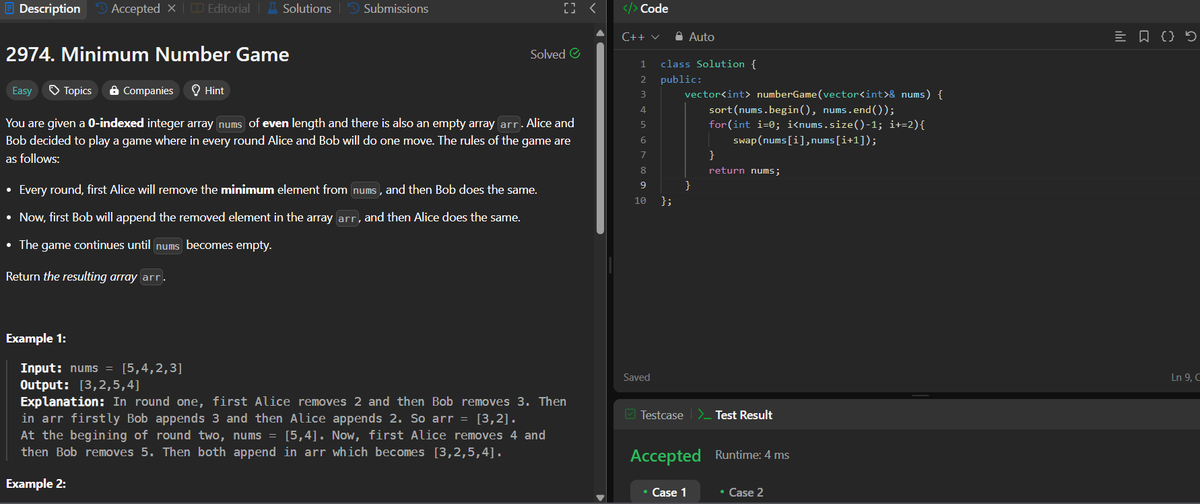1200x504 pixels.
Task: Open the Description tab
Action: click(41, 8)
